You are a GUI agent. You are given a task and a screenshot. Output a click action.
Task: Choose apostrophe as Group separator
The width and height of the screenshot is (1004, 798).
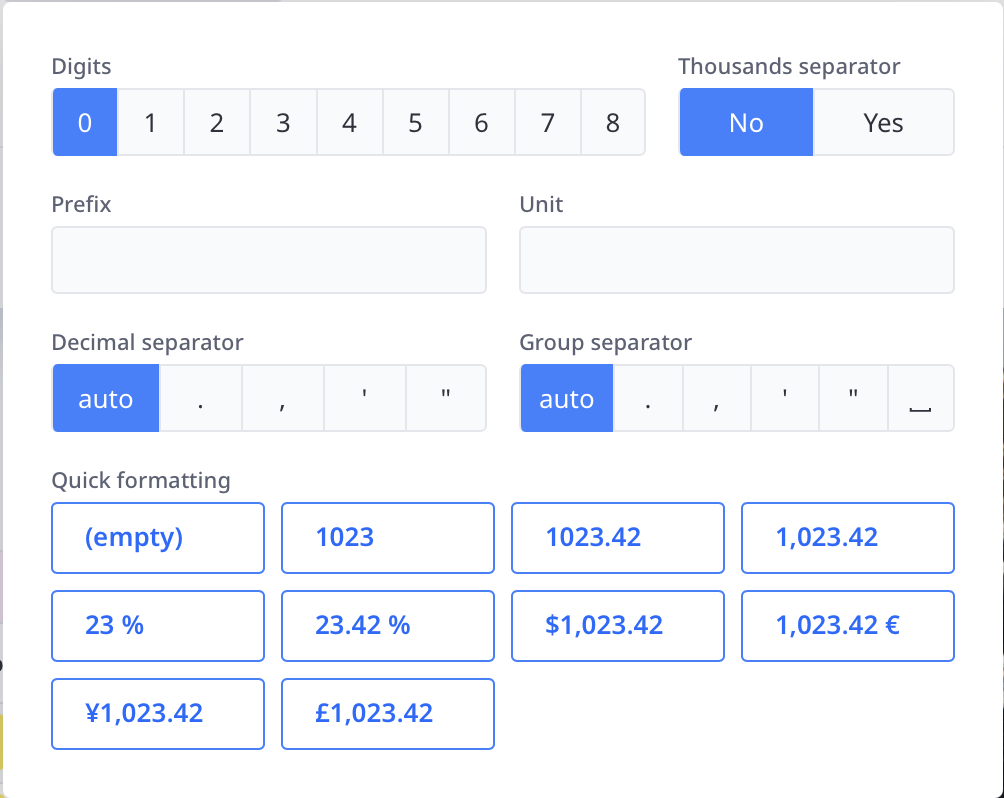(785, 399)
